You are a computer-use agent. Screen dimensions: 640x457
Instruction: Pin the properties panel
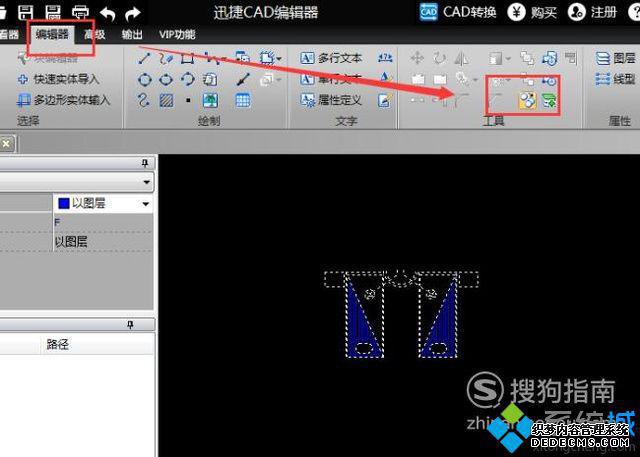point(145,163)
